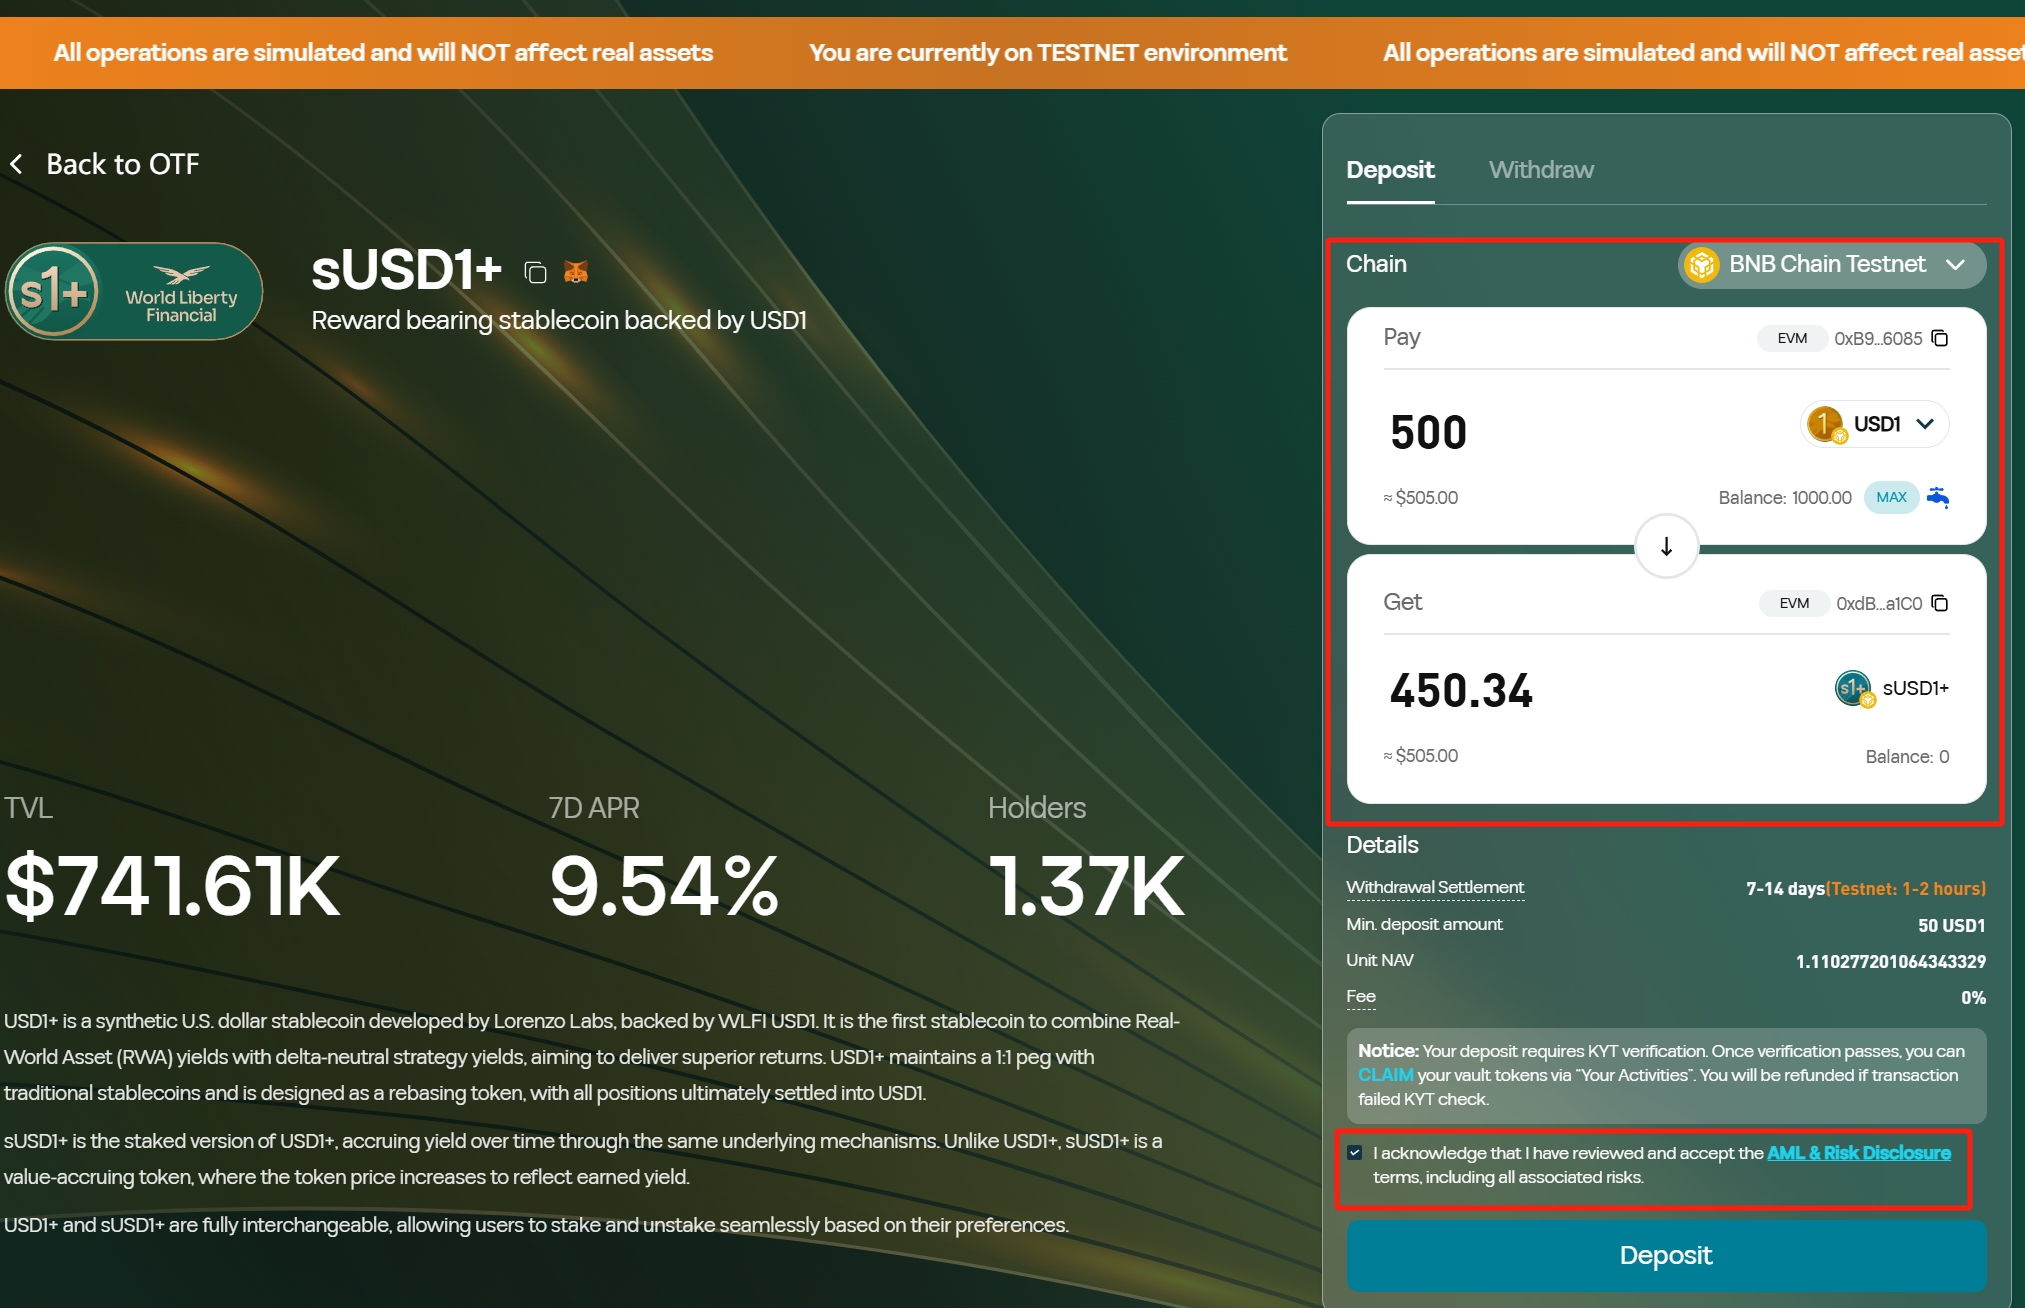
Task: Edit the Pay amount field showing 500
Action: [1429, 432]
